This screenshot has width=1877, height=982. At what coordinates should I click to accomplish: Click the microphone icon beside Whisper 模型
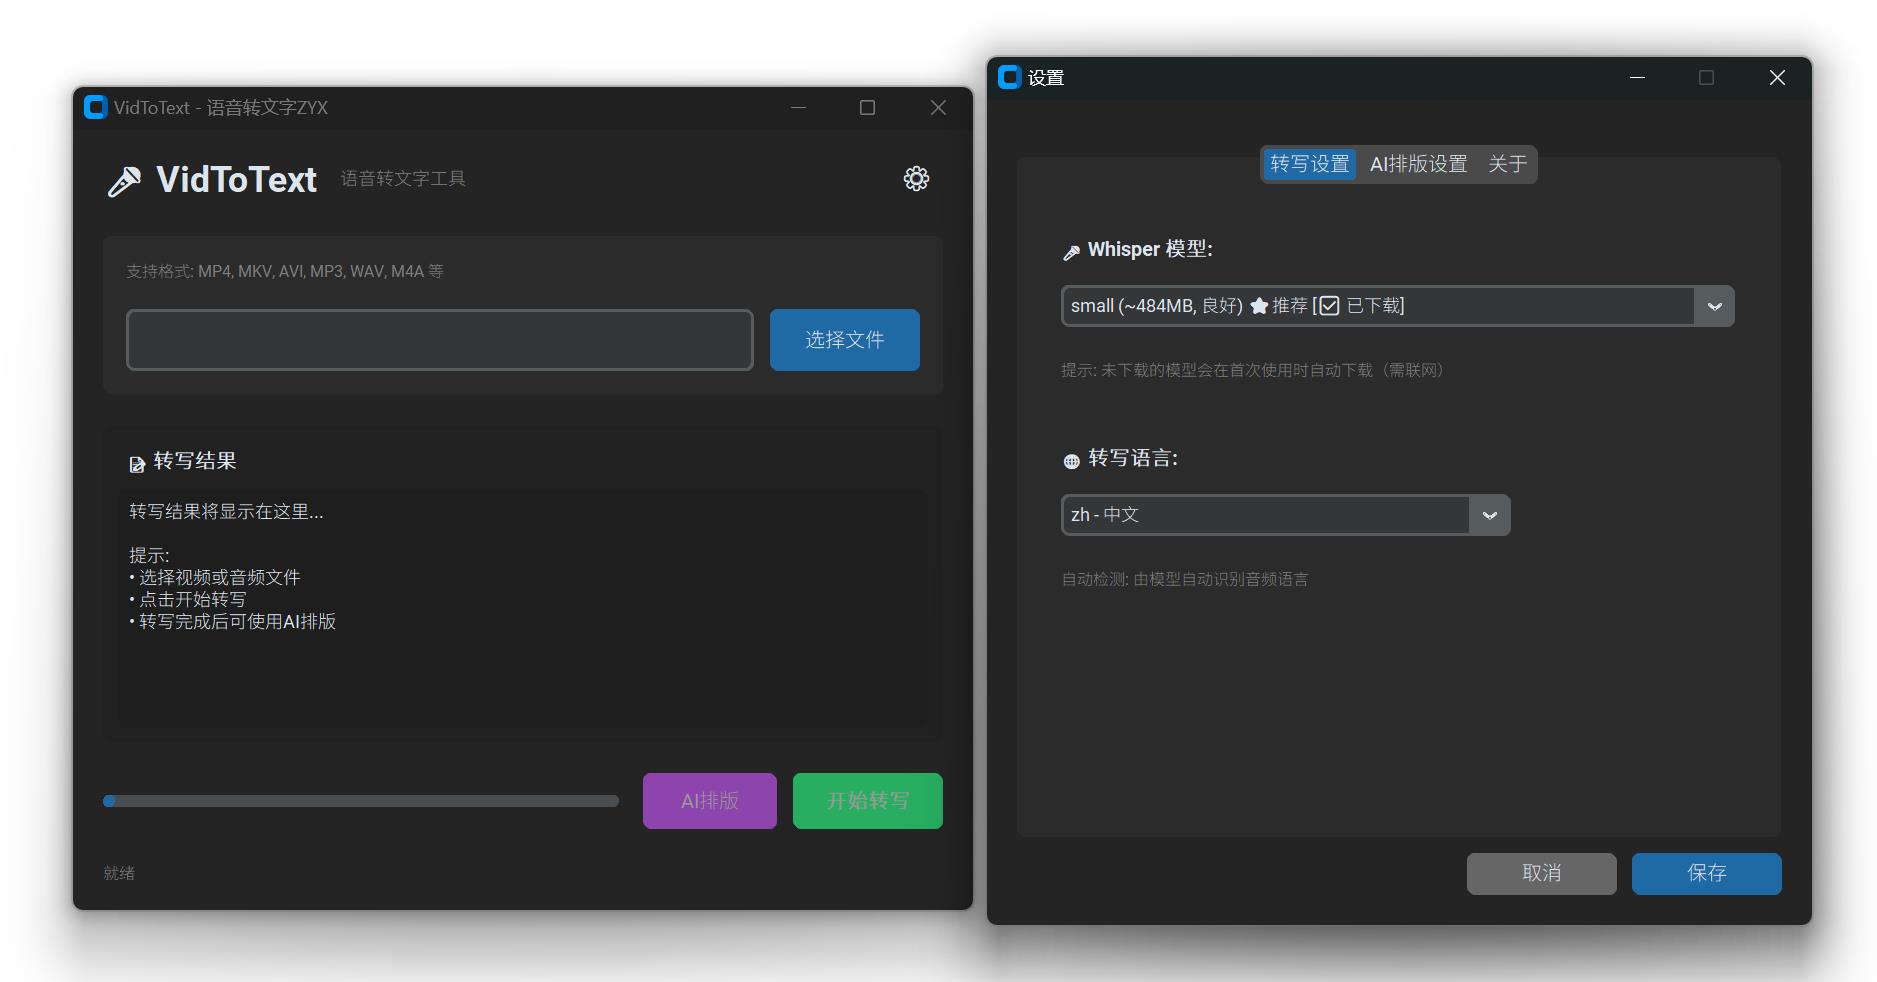1071,252
